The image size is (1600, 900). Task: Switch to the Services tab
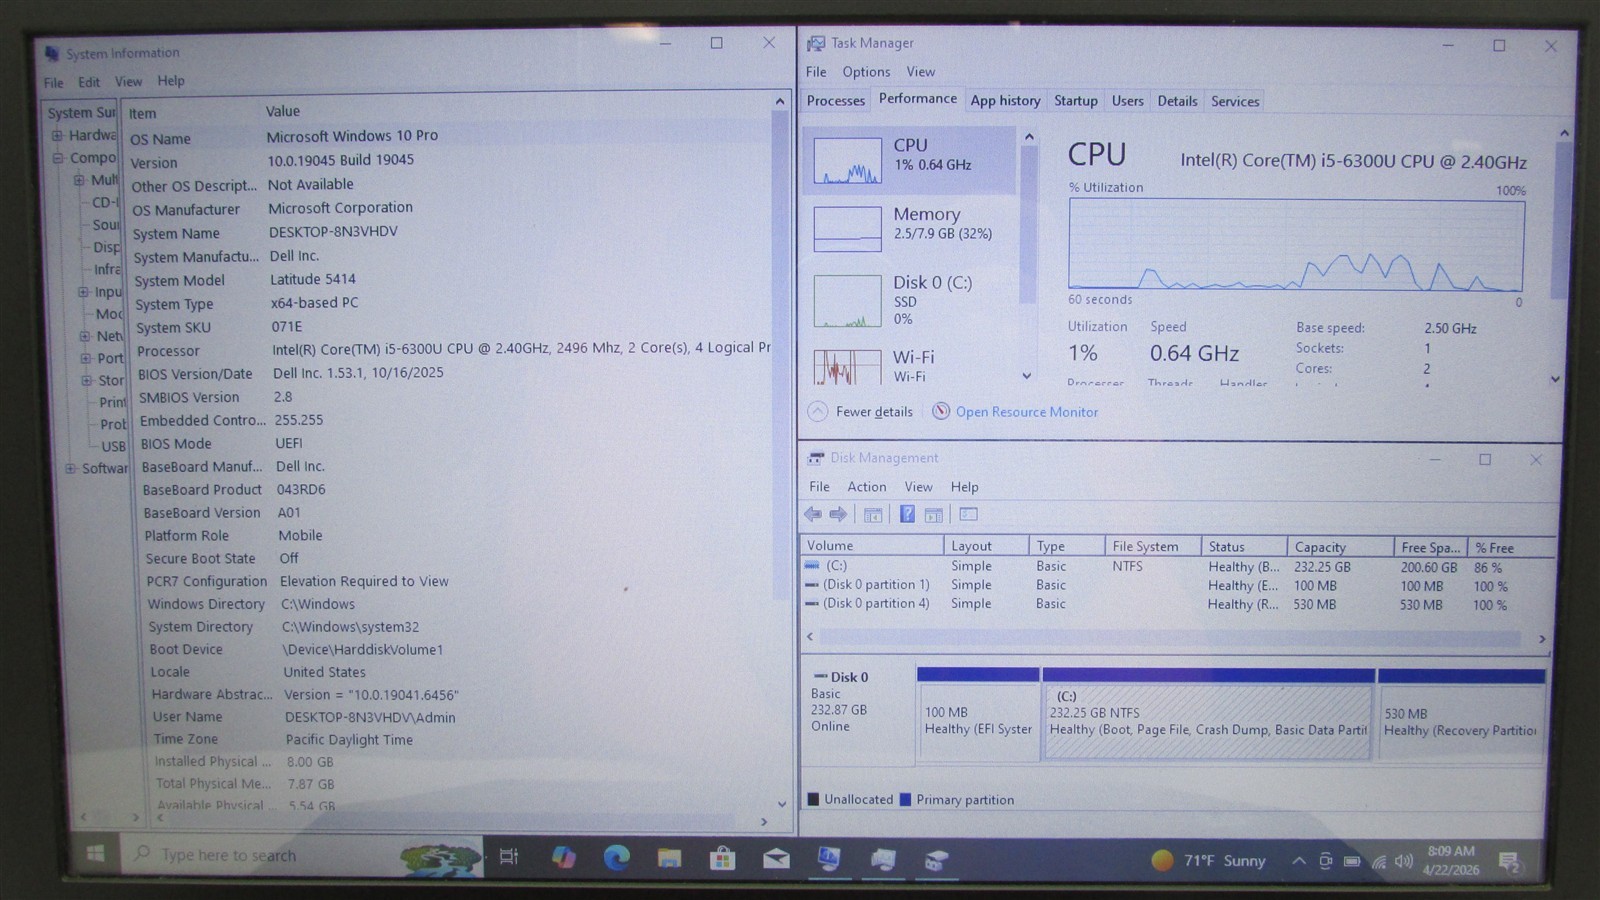[1235, 101]
